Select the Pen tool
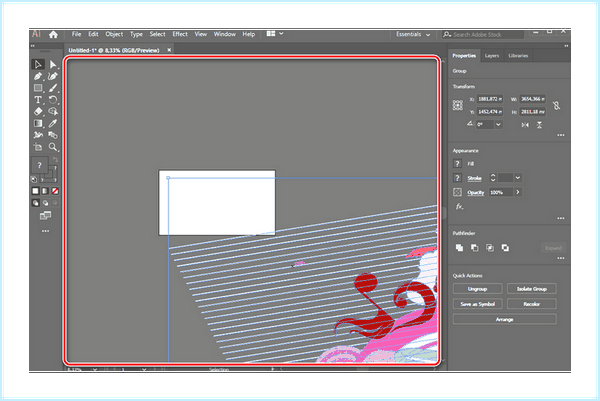 click(x=38, y=76)
